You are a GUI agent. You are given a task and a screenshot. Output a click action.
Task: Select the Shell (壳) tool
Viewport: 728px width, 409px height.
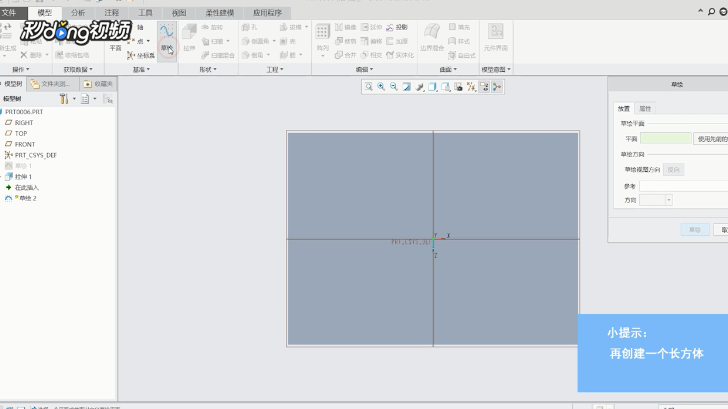coord(288,41)
